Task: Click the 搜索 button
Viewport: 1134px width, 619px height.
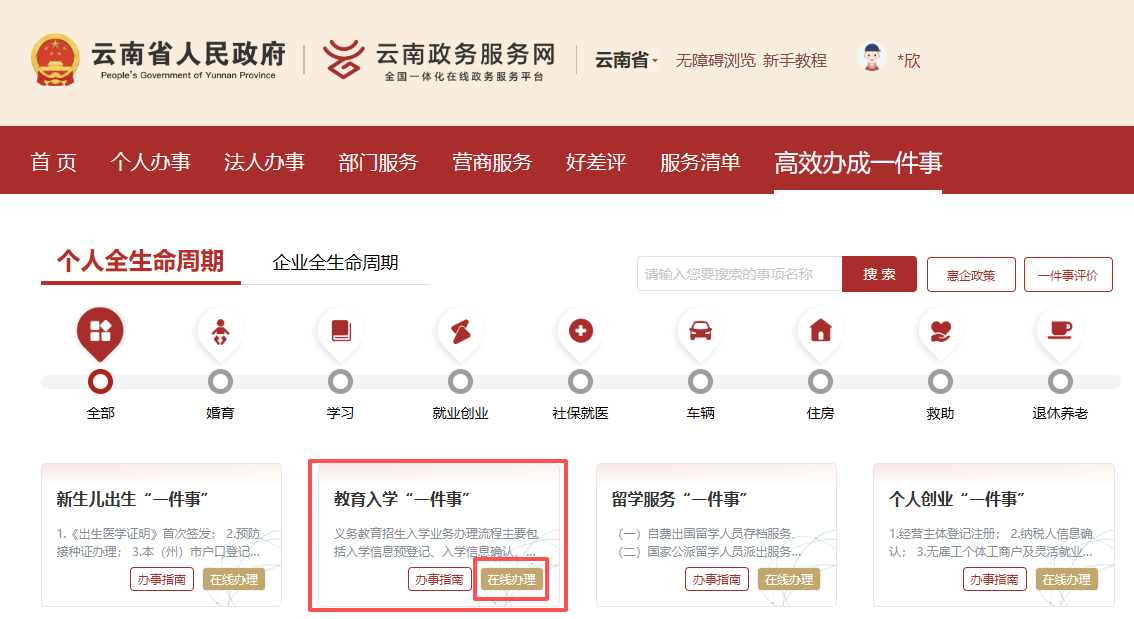Action: [x=879, y=274]
